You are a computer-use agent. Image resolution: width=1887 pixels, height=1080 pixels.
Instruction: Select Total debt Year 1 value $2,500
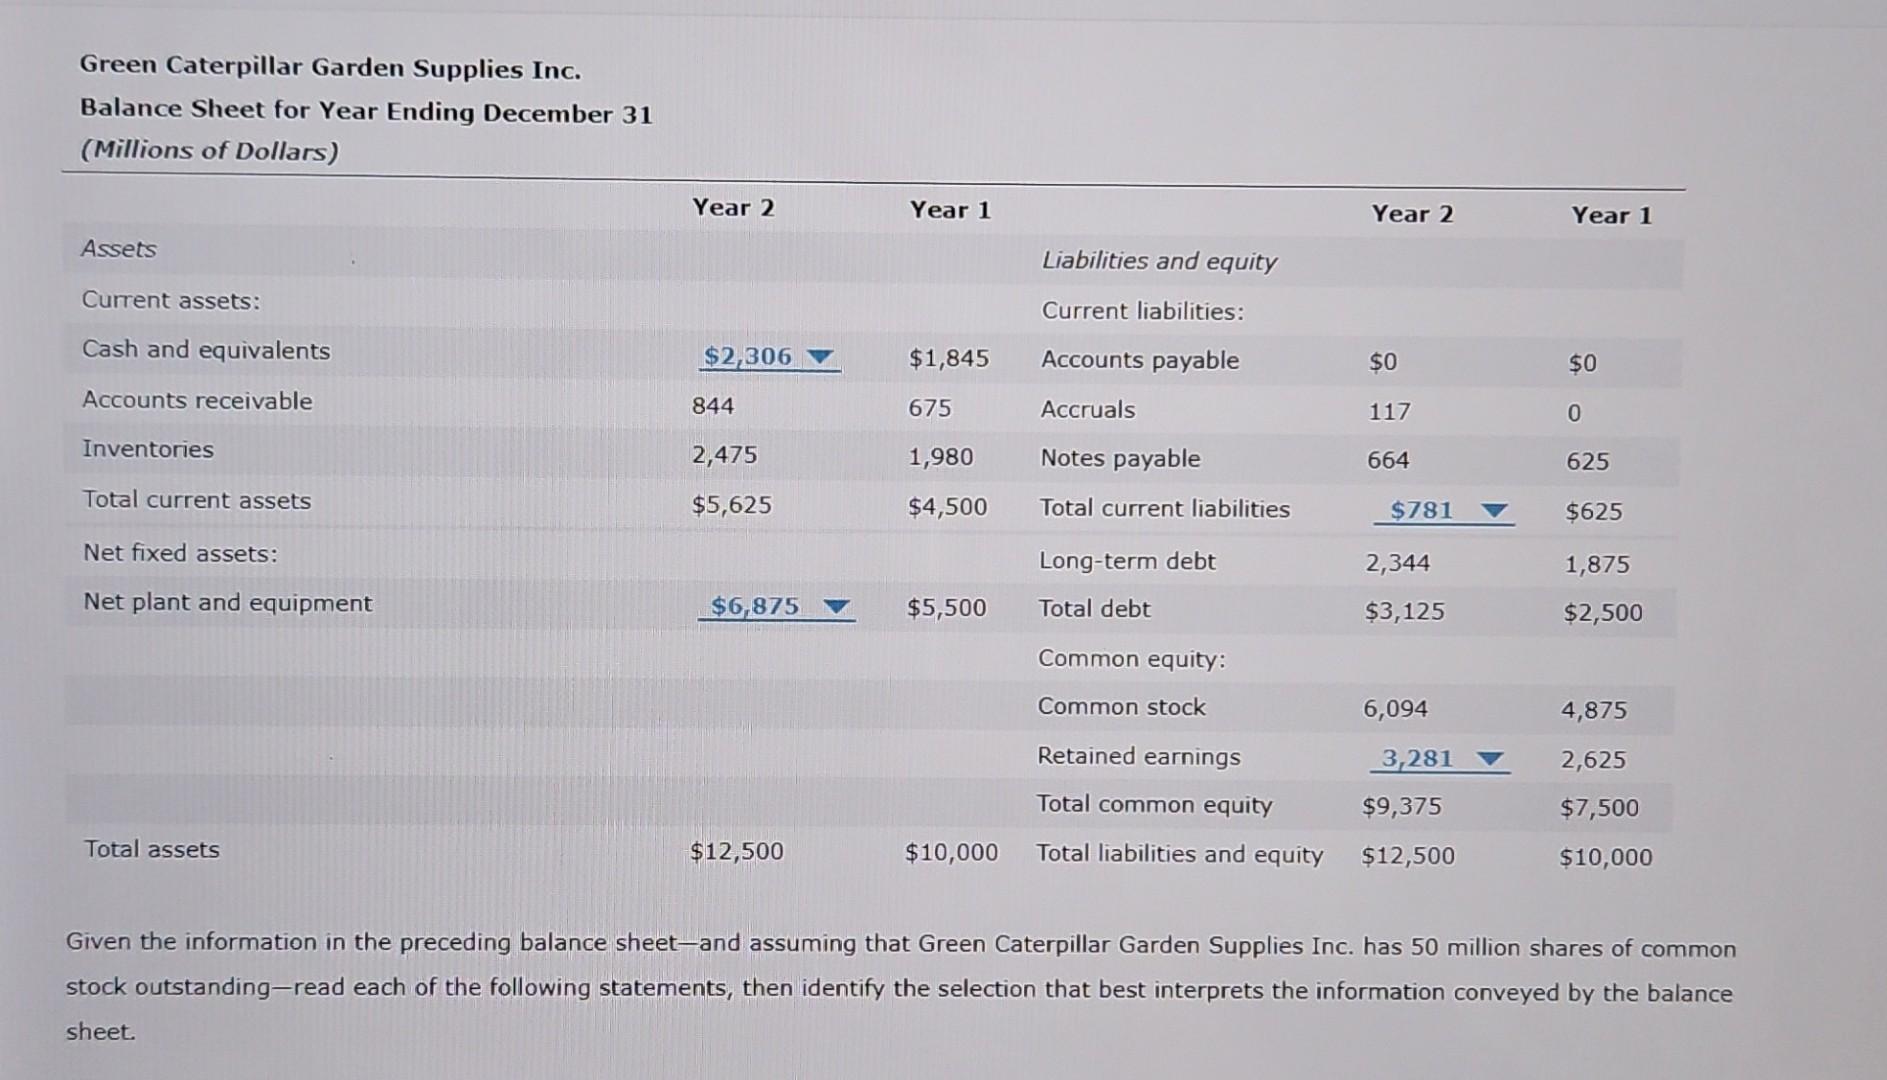[1603, 613]
